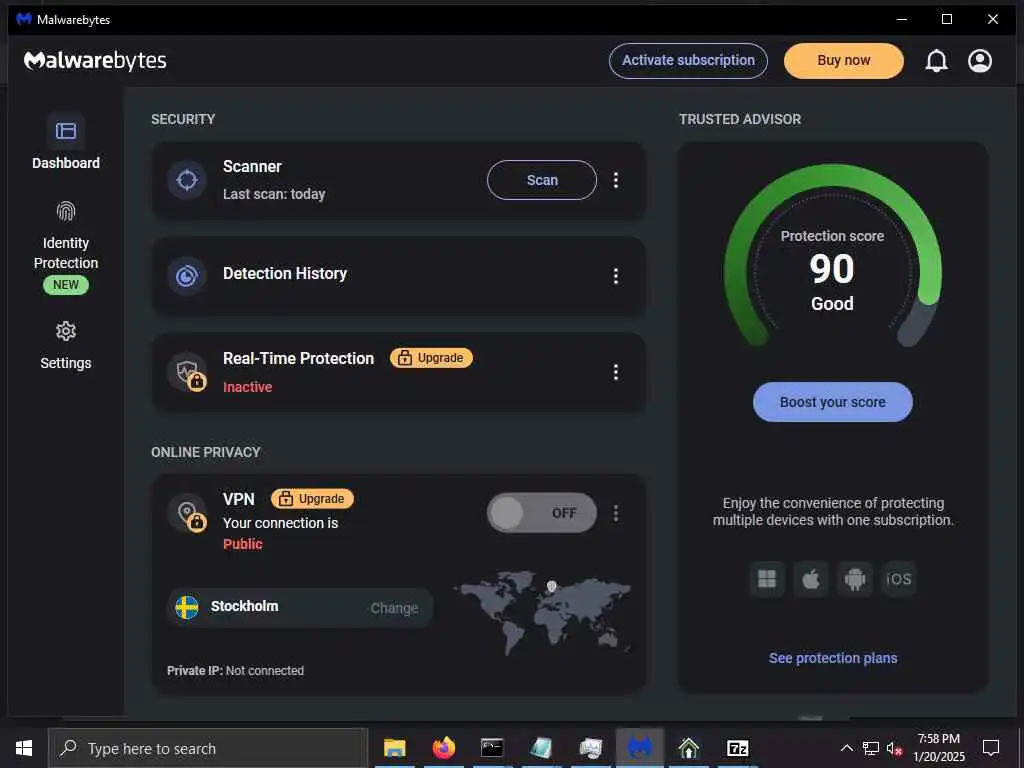Click Upgrade badge beside VPN
The image size is (1024, 768).
pyautogui.click(x=312, y=499)
